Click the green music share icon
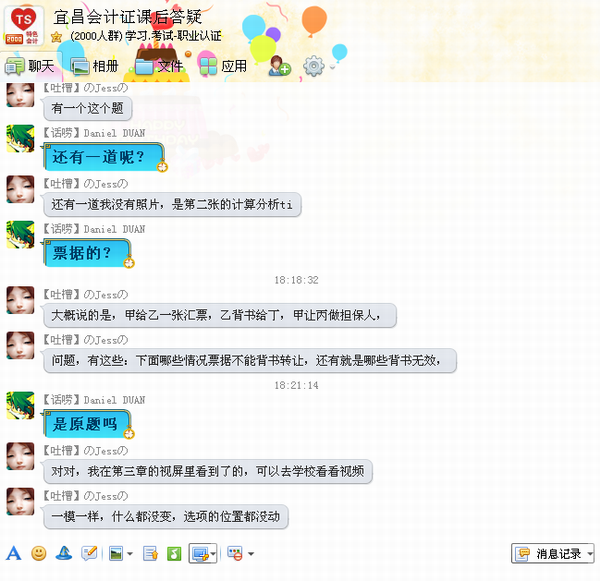The height and width of the screenshot is (581, 600). click(x=174, y=553)
